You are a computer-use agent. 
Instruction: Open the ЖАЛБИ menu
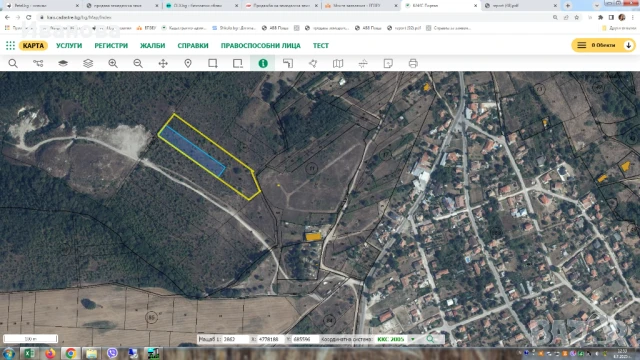(x=152, y=45)
